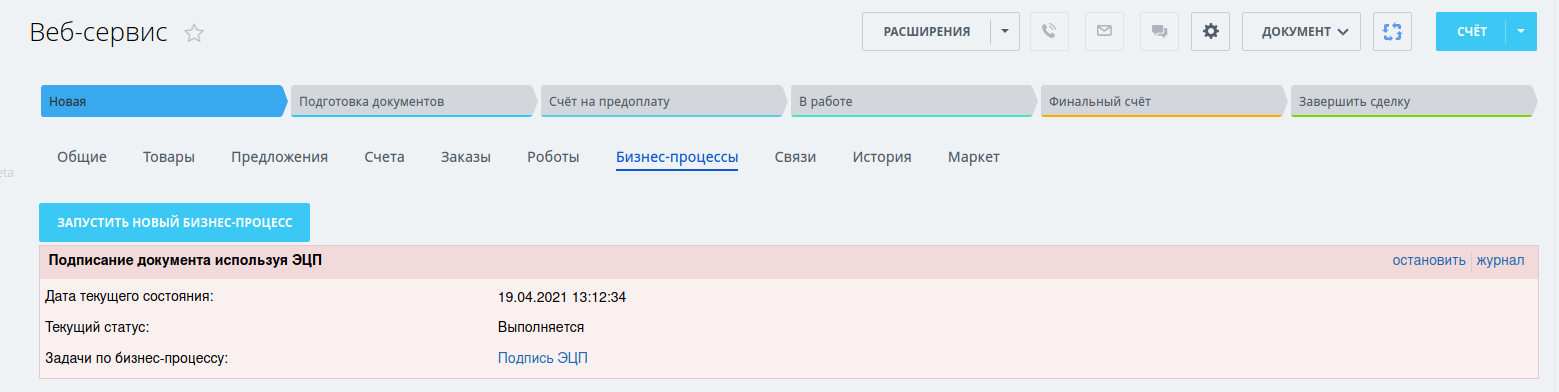The image size is (1559, 392).
Task: Click the Счёт button
Action: point(1471,31)
